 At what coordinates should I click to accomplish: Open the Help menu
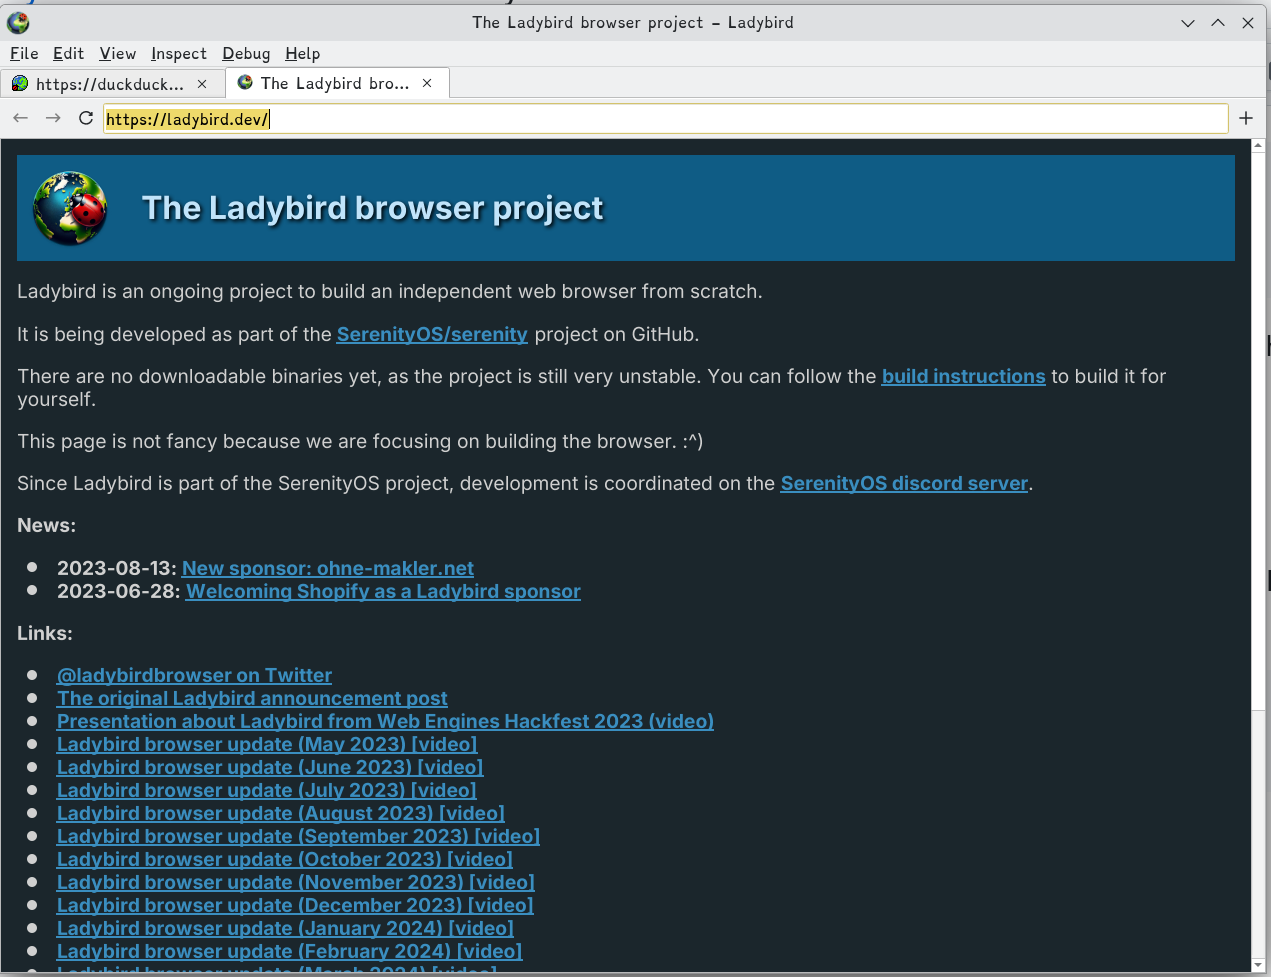tap(303, 54)
